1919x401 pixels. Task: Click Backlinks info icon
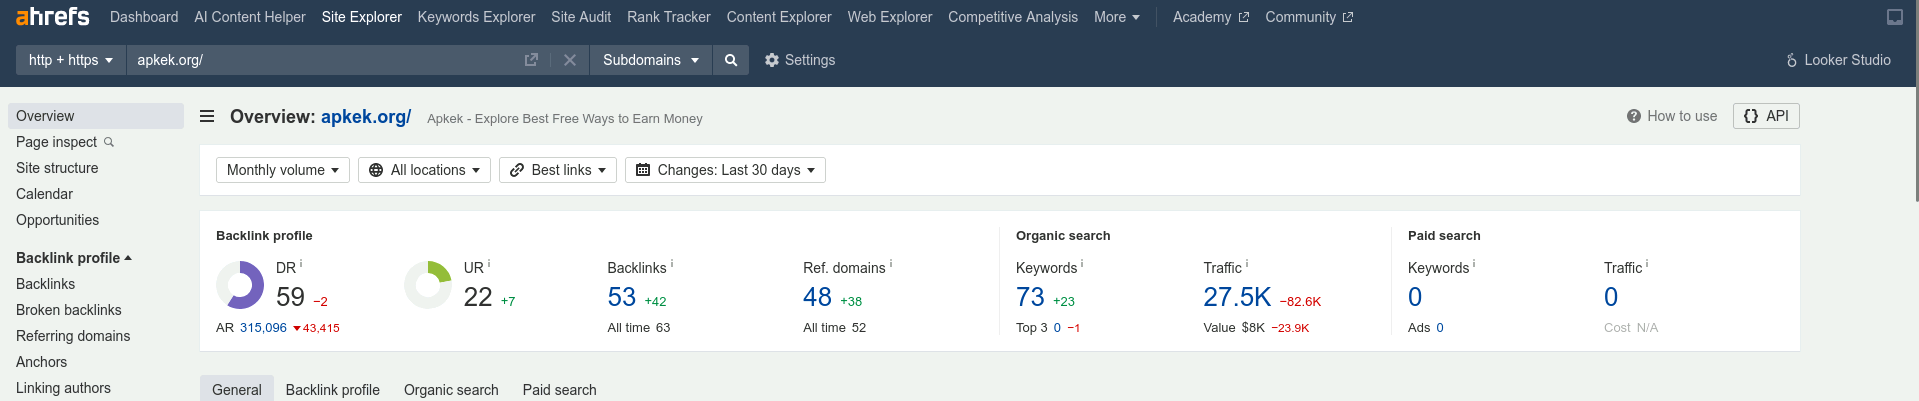pos(672,264)
